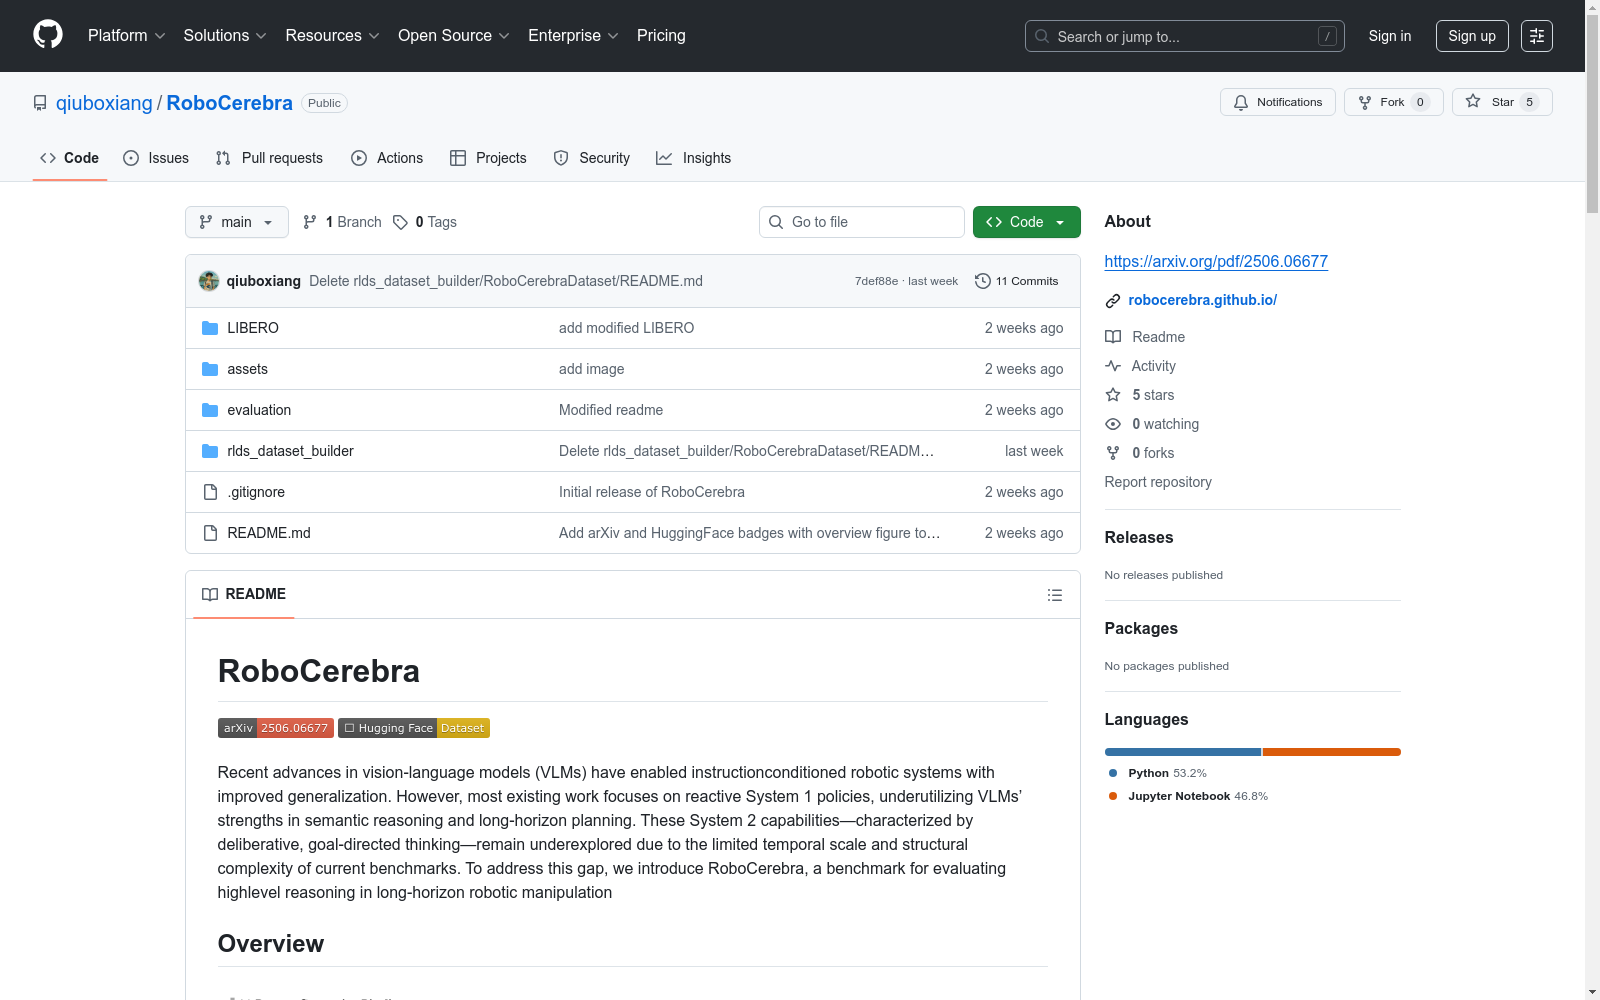This screenshot has width=1600, height=1000.
Task: Click the arXiv 2506.06677 badge
Action: pos(276,728)
